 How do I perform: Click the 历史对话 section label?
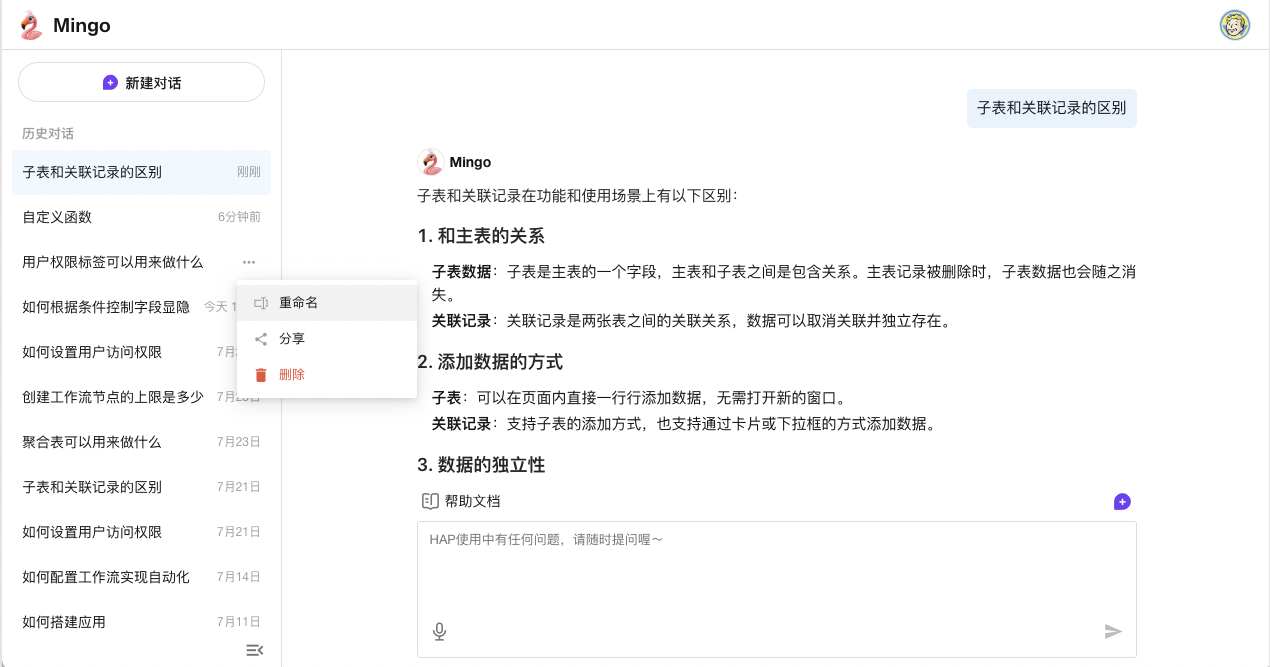[48, 133]
